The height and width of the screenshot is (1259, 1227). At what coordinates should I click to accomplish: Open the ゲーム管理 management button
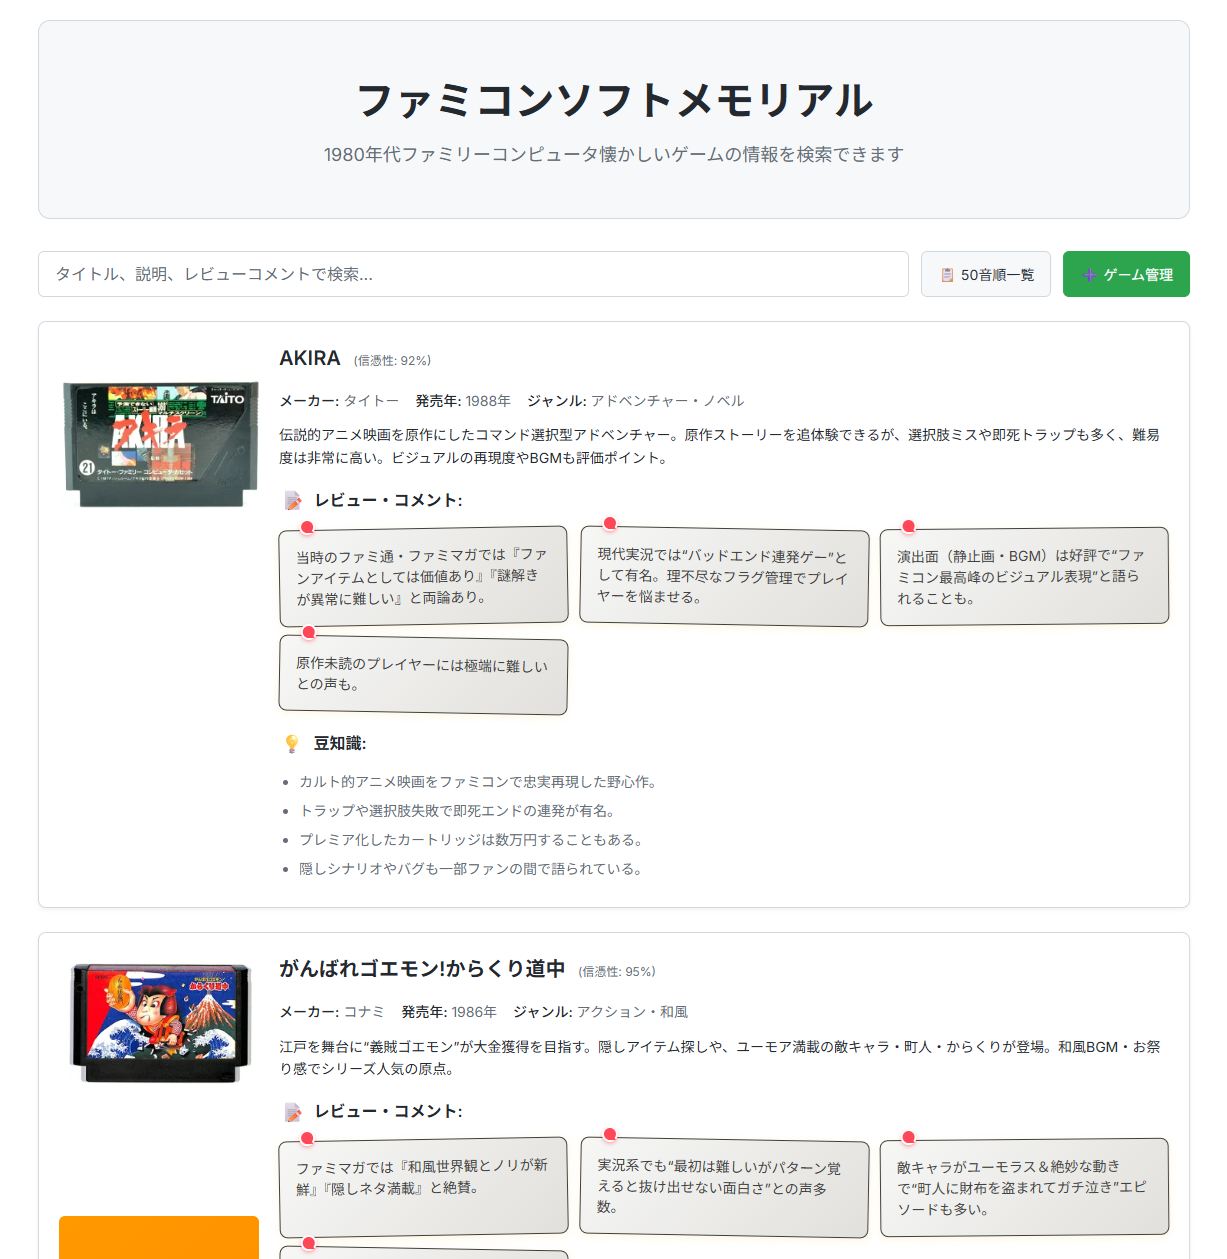(1126, 274)
